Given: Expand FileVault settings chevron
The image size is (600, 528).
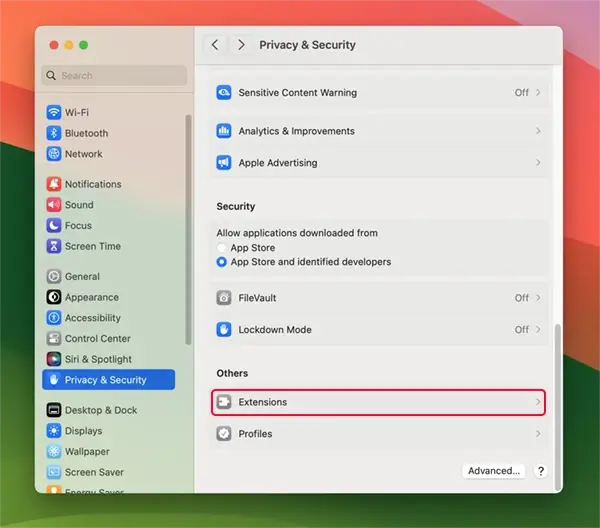Looking at the screenshot, I should [538, 298].
